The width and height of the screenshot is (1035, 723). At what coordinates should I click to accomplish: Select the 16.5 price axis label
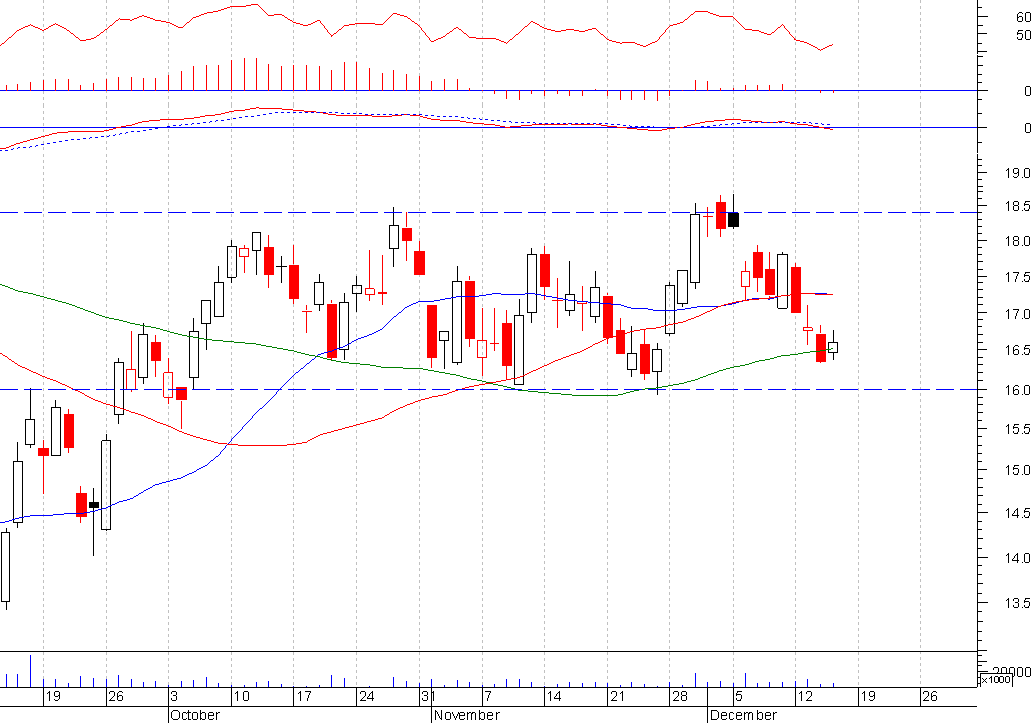click(x=1017, y=351)
